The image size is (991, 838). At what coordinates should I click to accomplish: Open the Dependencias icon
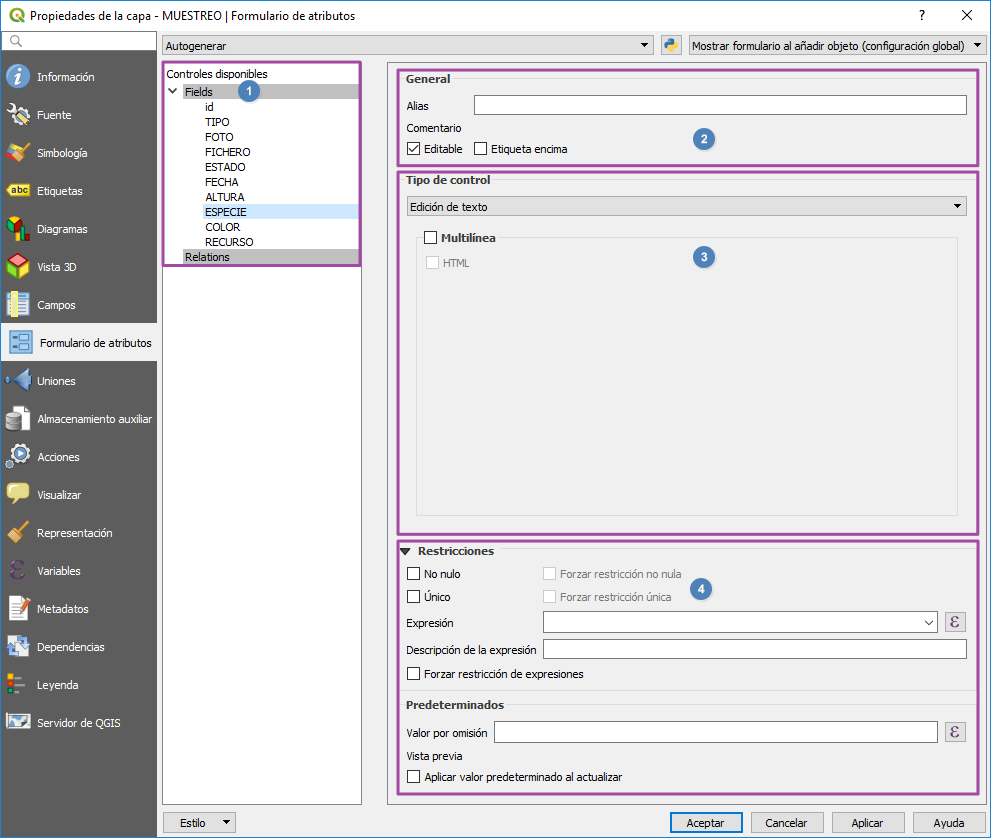18,646
